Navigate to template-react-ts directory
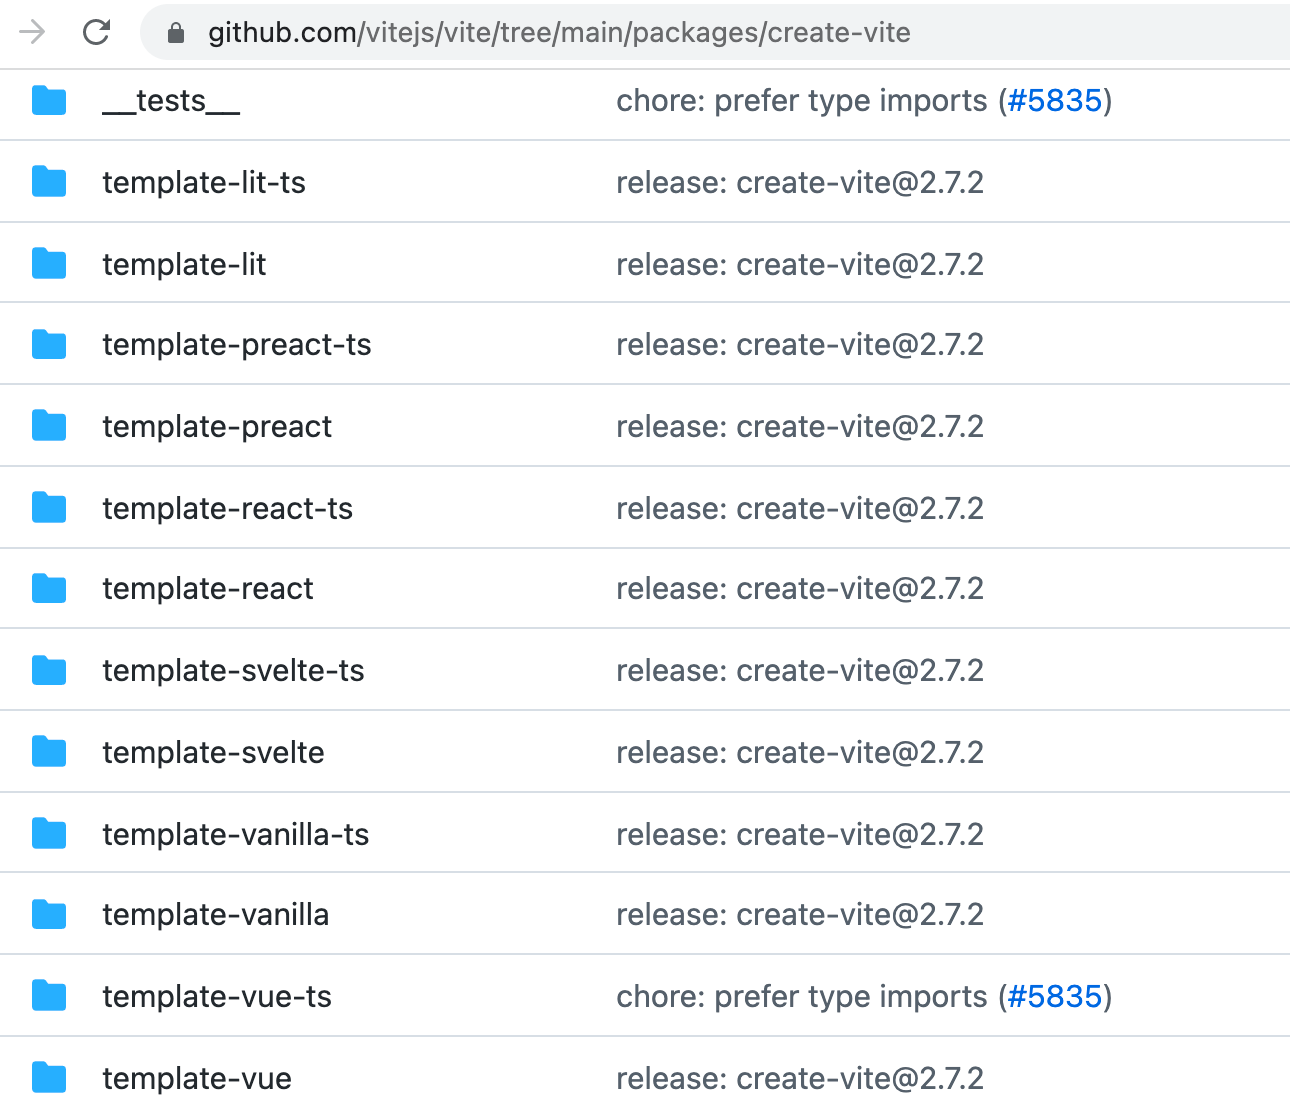Viewport: 1290px width, 1112px height. point(228,508)
